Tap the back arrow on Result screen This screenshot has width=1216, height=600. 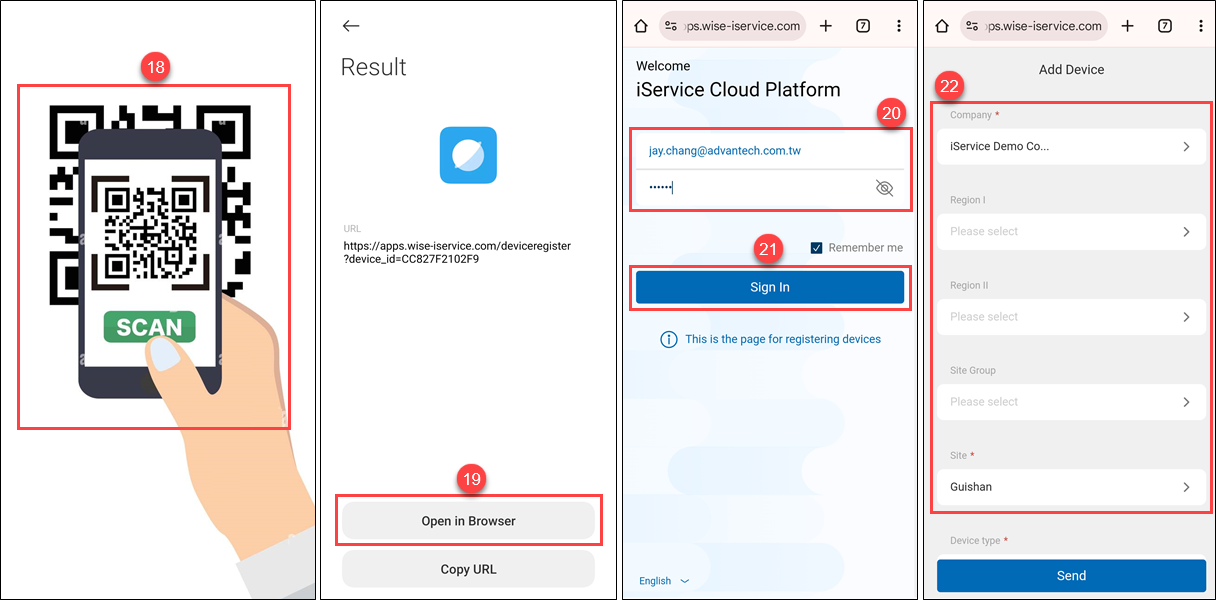click(350, 26)
